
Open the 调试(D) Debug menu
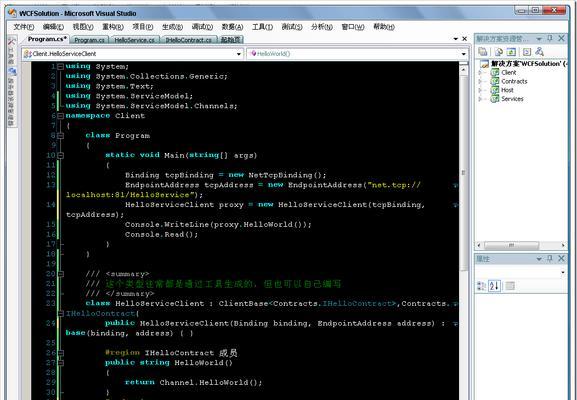202,27
